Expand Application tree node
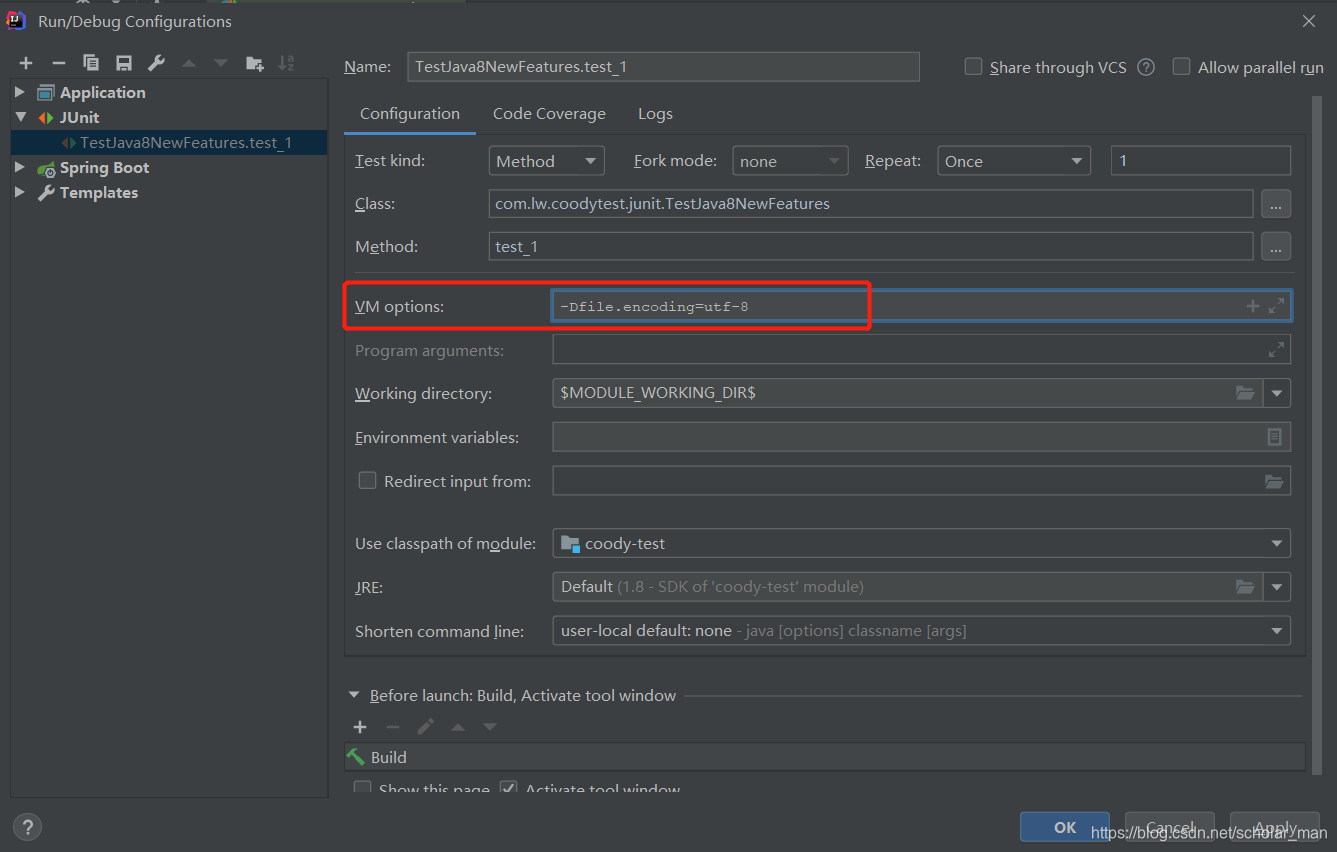Viewport: 1337px width, 852px height. point(20,92)
